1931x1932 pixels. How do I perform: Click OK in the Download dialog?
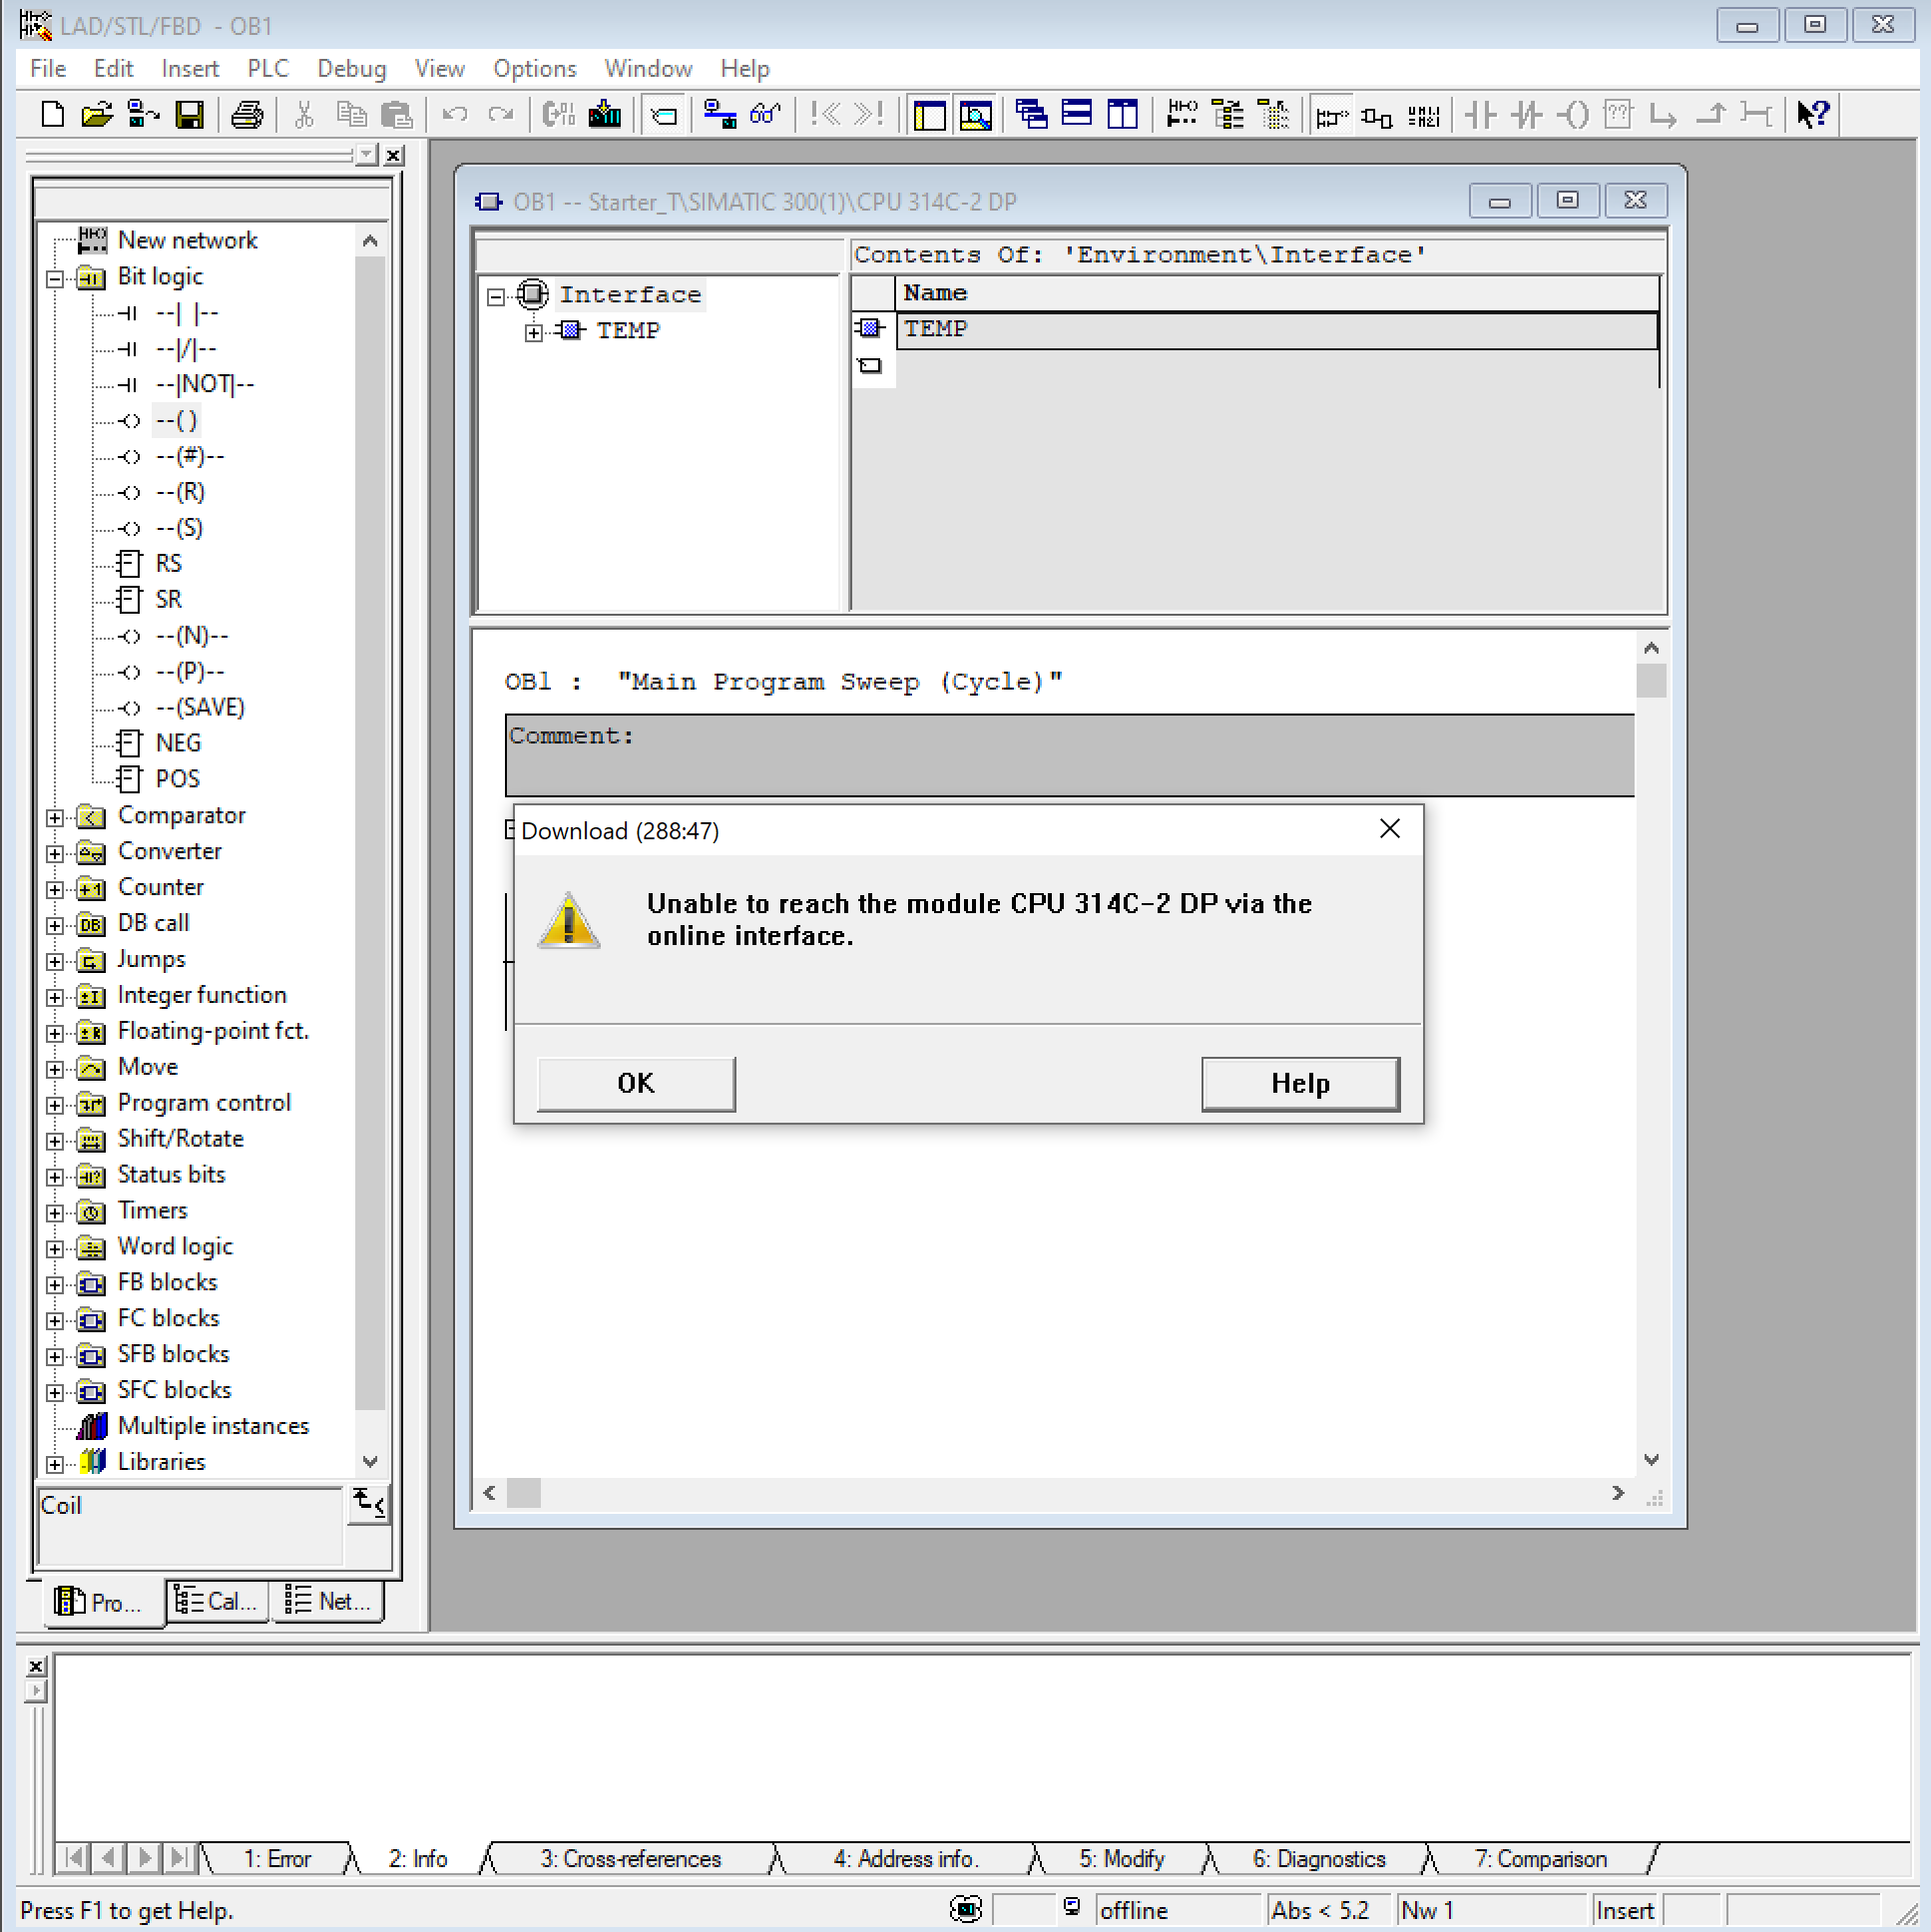click(x=636, y=1083)
